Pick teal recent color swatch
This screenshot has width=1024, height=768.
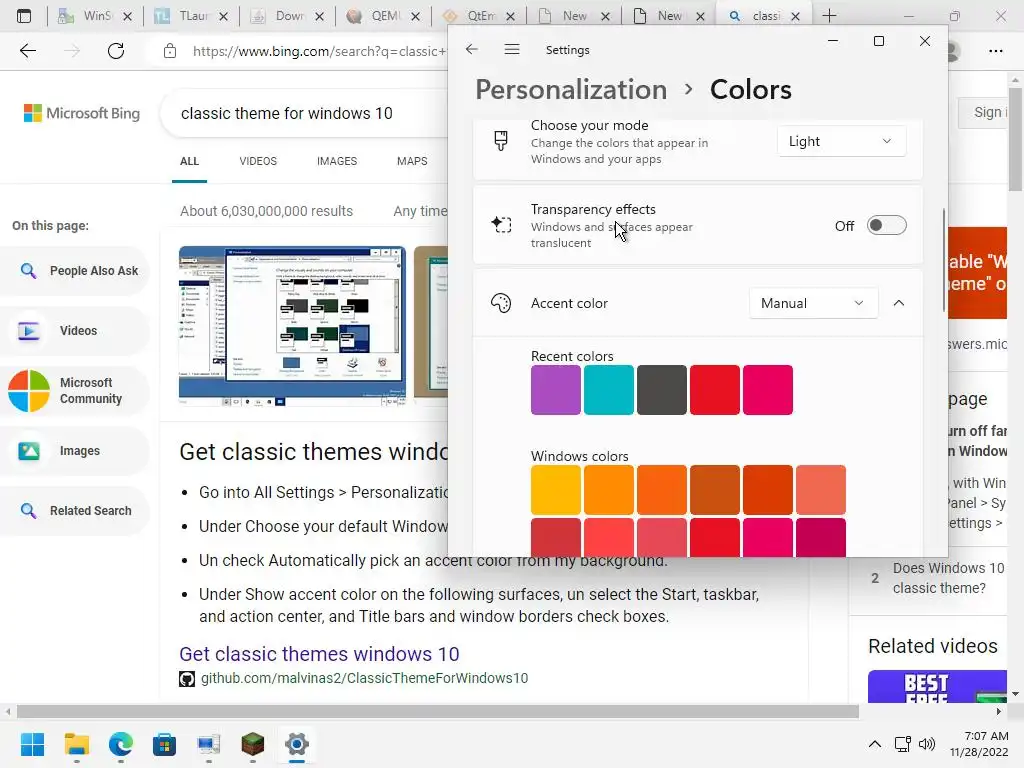click(609, 390)
